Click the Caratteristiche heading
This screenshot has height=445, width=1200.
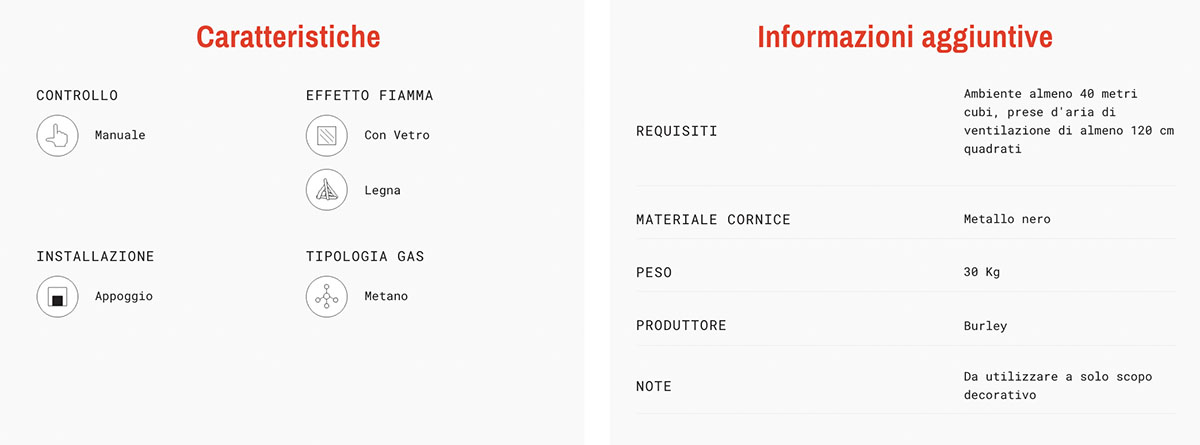point(288,37)
